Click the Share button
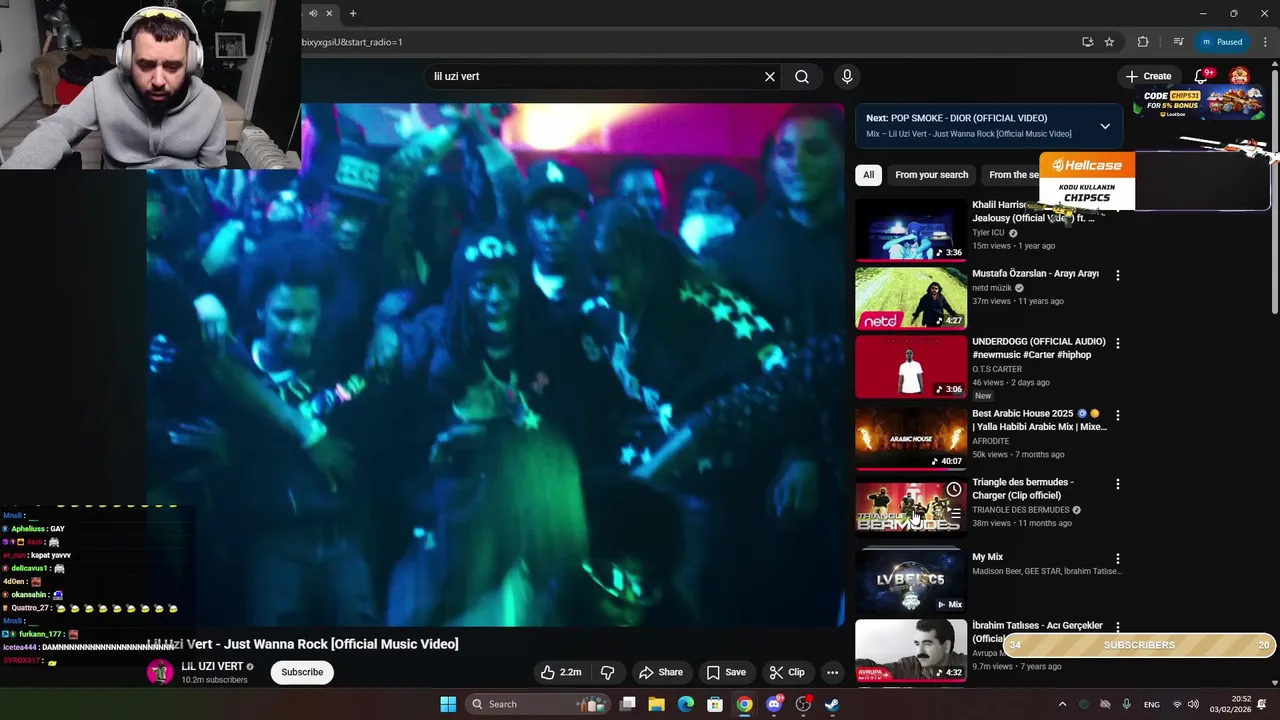 (661, 672)
